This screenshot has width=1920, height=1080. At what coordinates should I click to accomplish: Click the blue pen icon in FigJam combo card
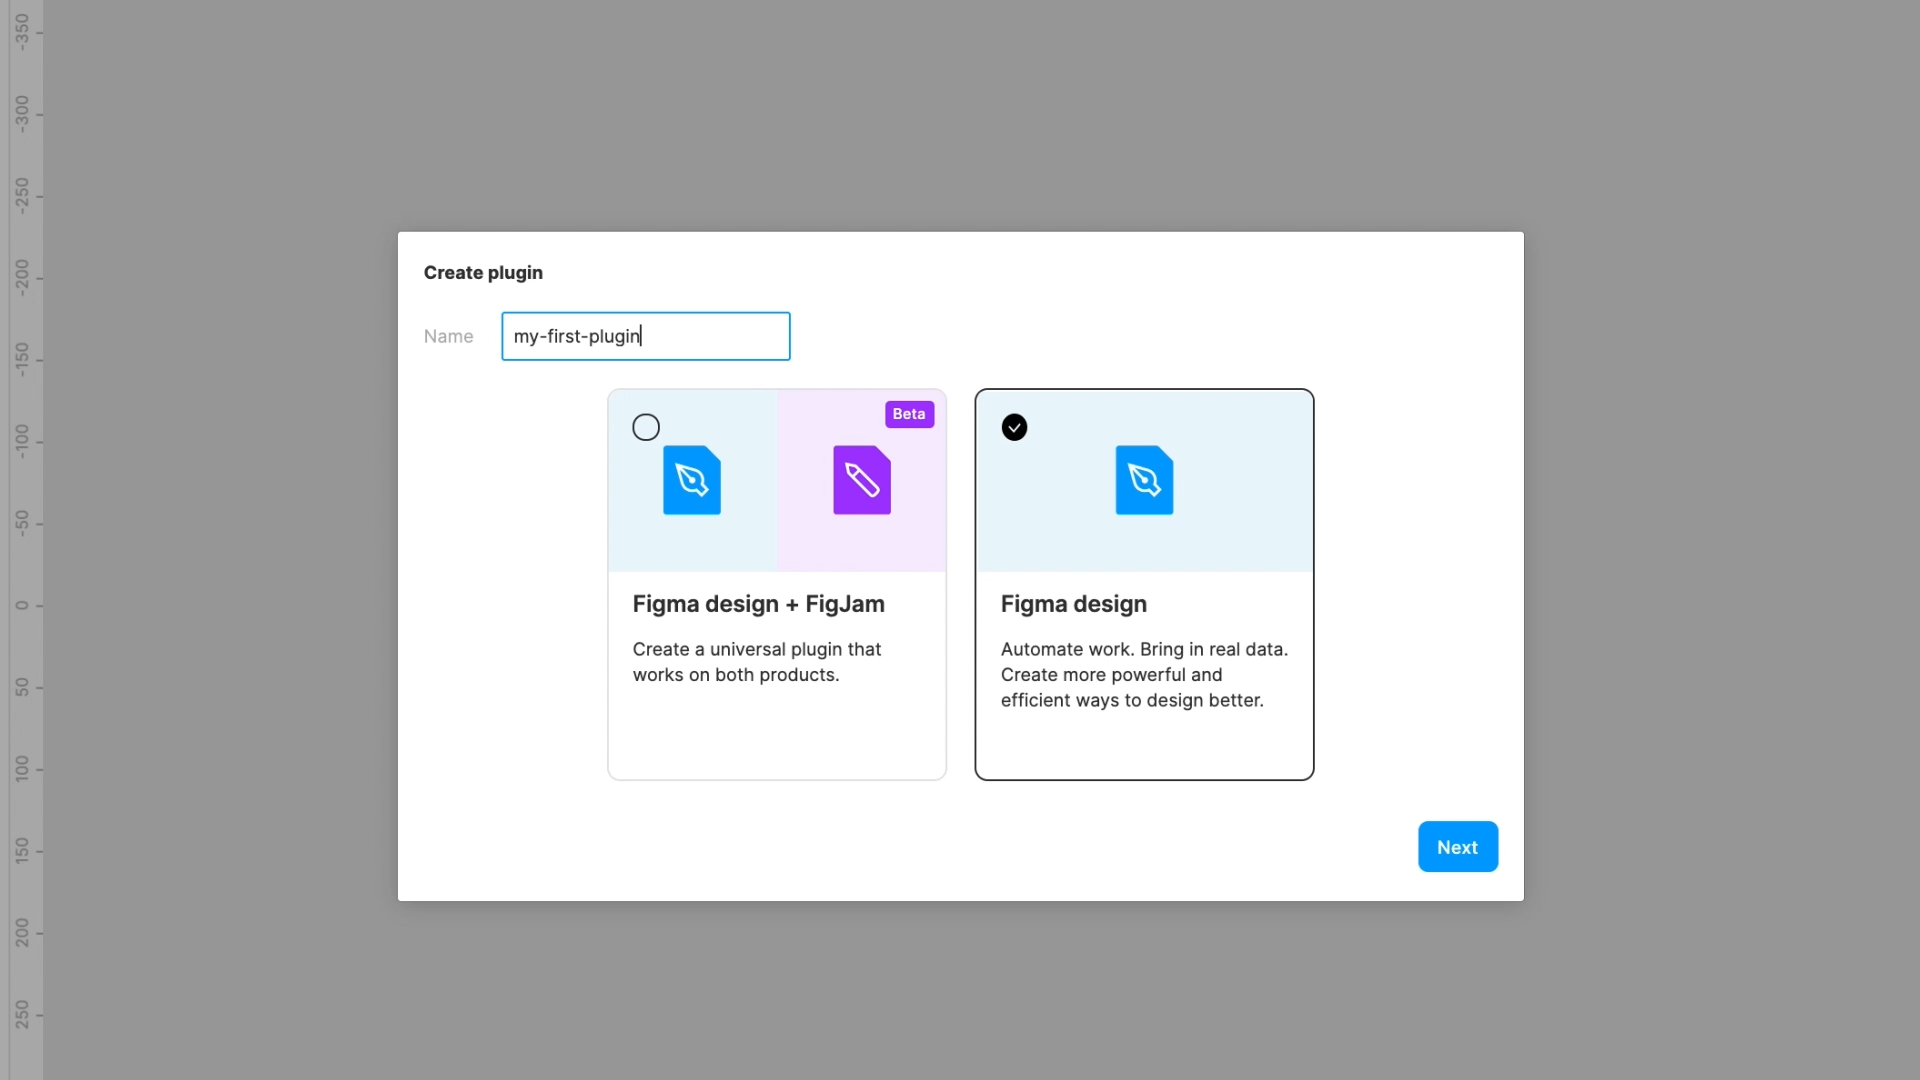pos(691,480)
